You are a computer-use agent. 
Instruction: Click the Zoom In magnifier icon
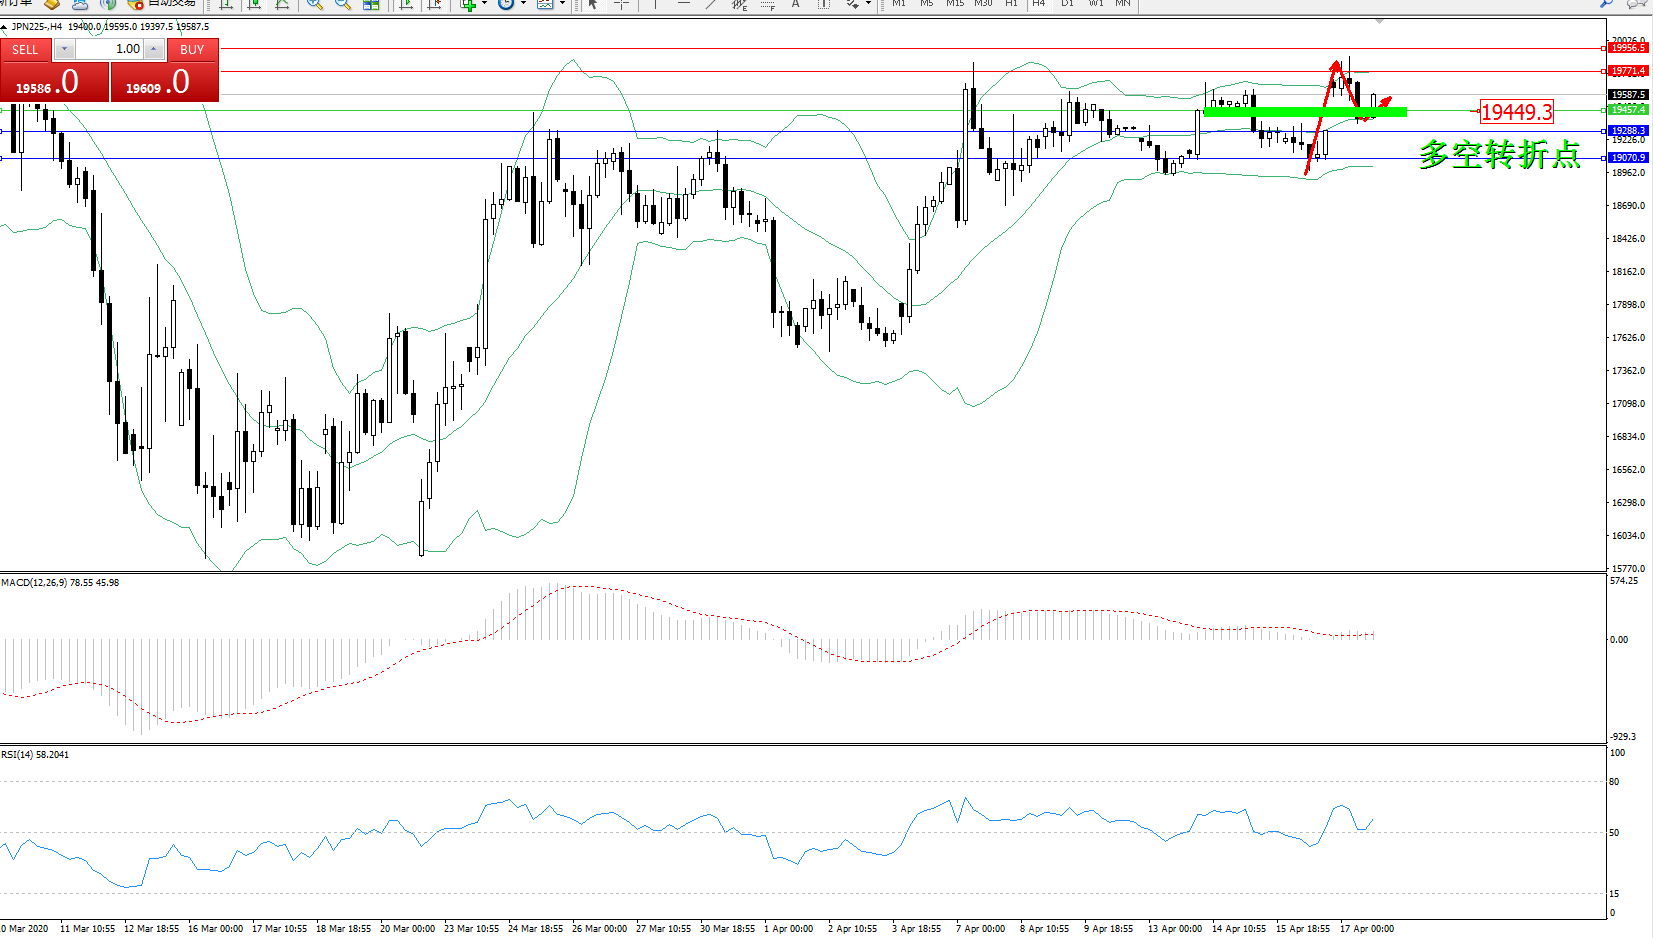(315, 5)
